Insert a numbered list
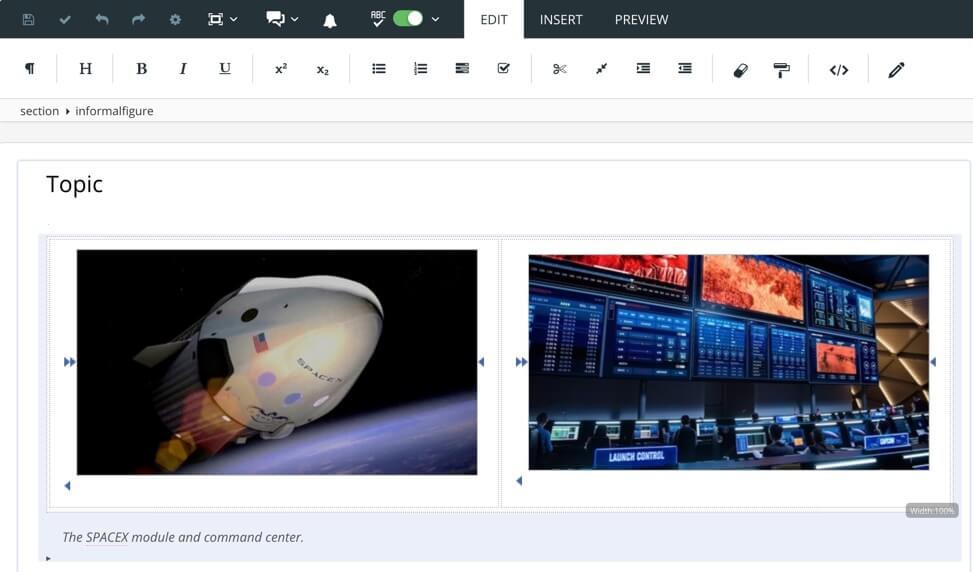This screenshot has width=973, height=572. 420,68
